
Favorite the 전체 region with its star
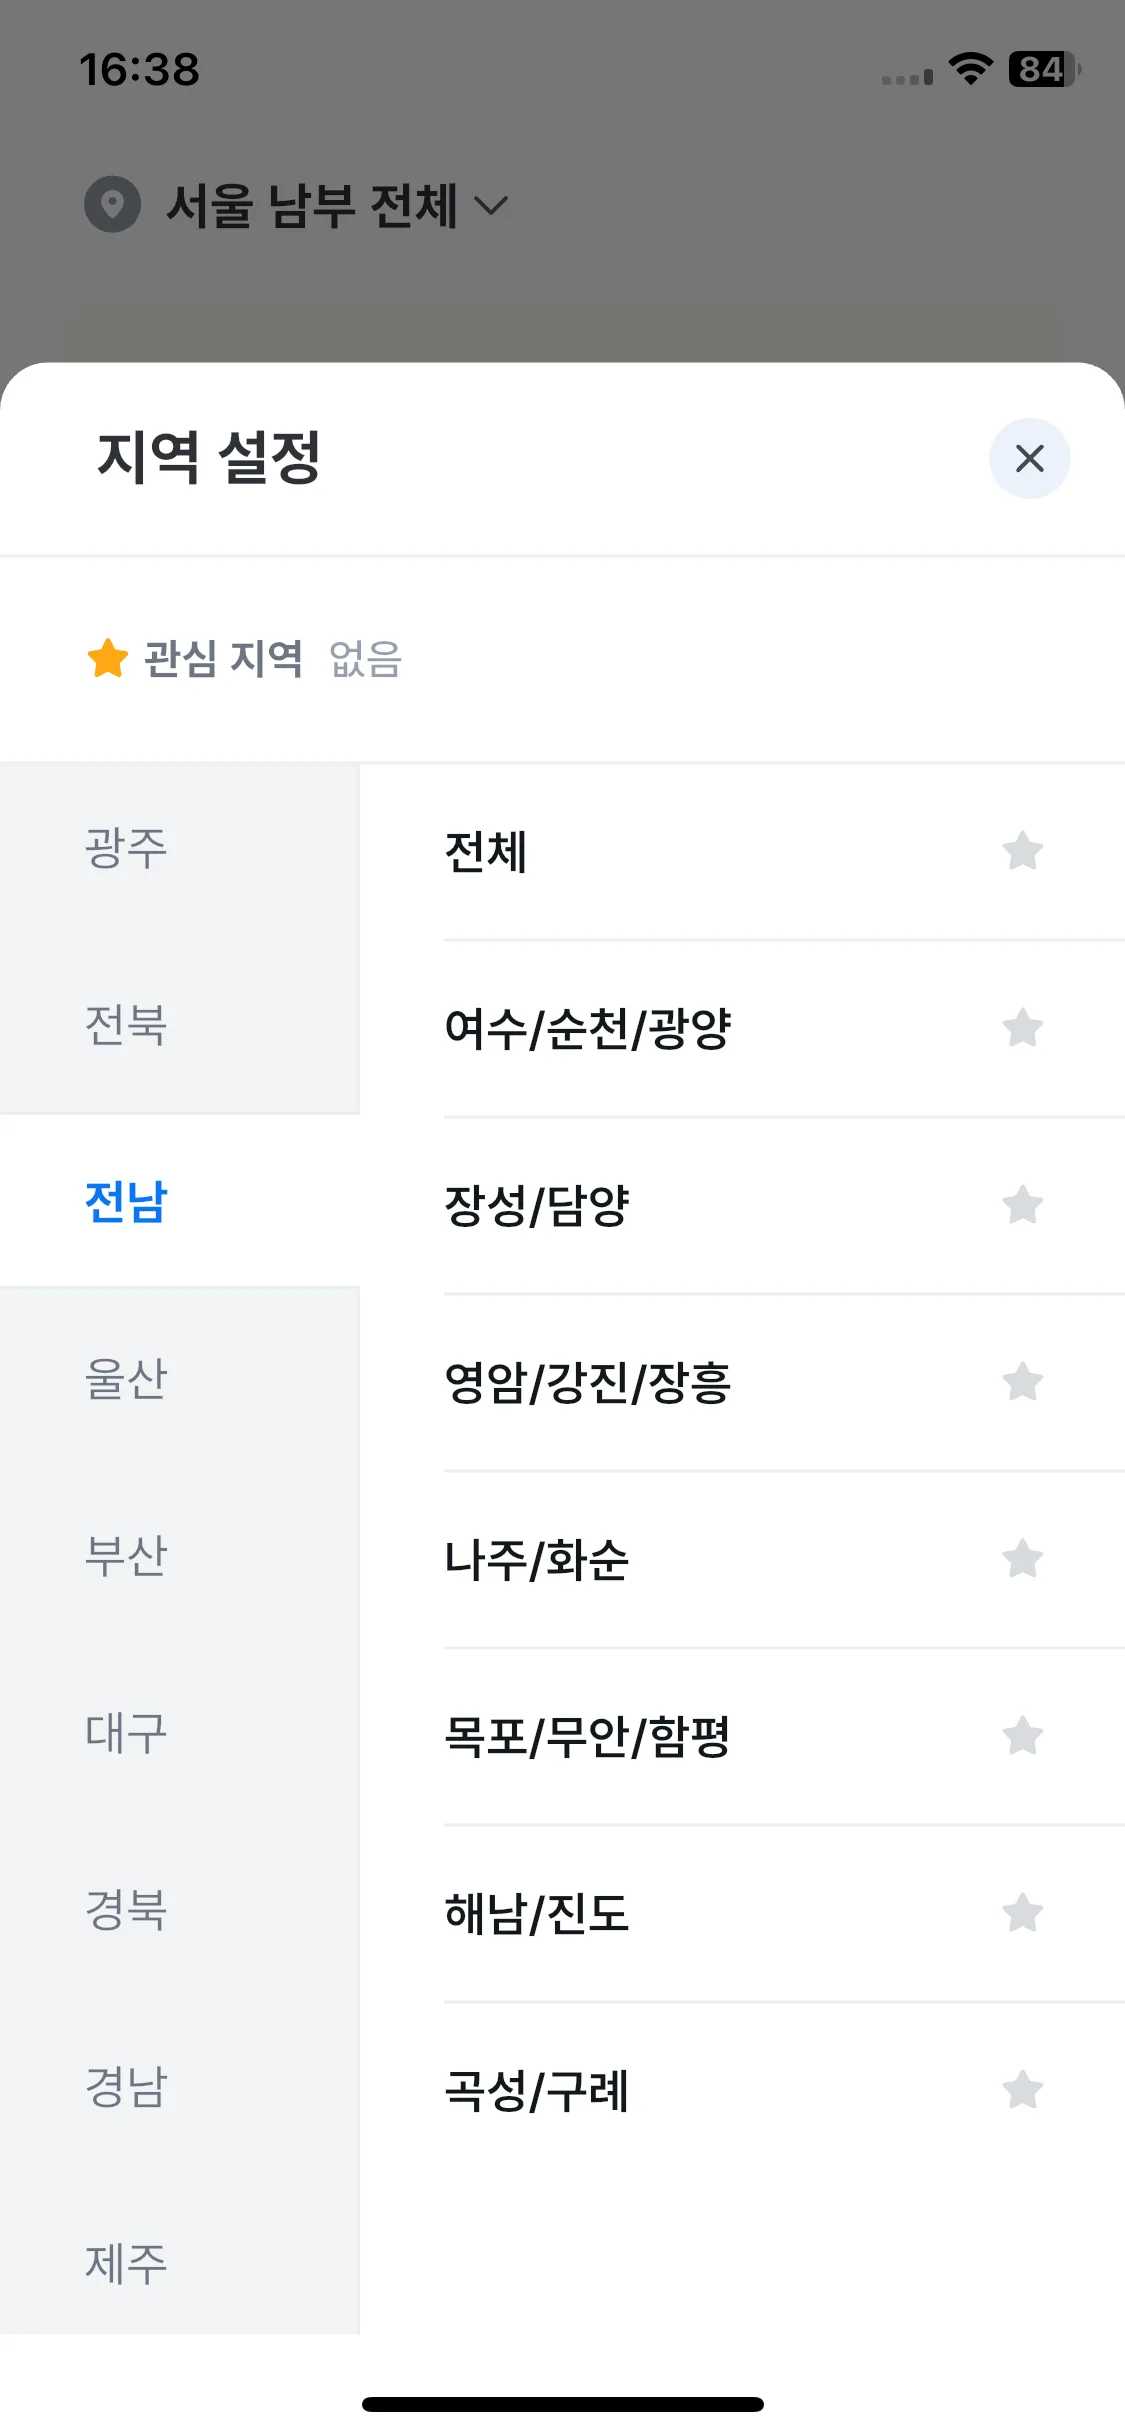1022,852
